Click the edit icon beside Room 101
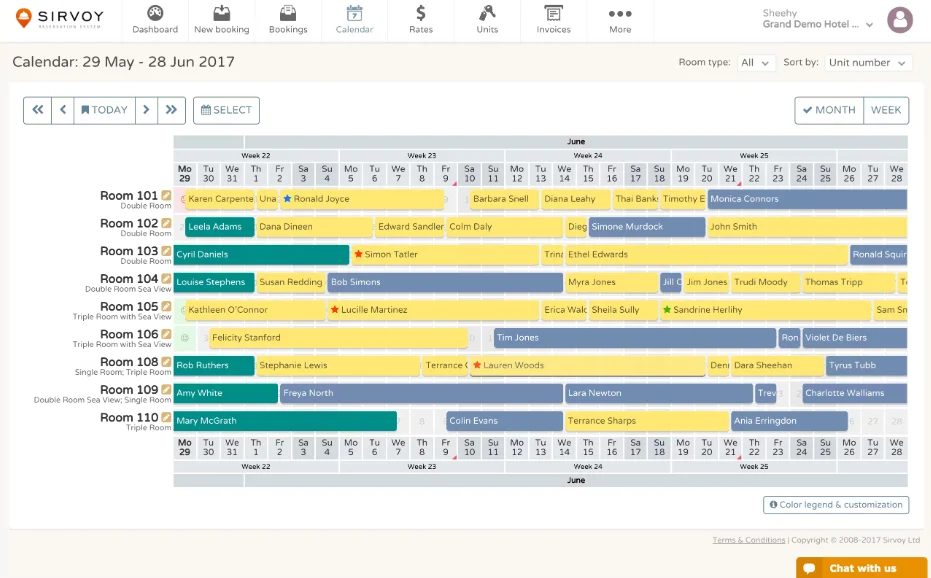931x578 pixels. (x=167, y=196)
